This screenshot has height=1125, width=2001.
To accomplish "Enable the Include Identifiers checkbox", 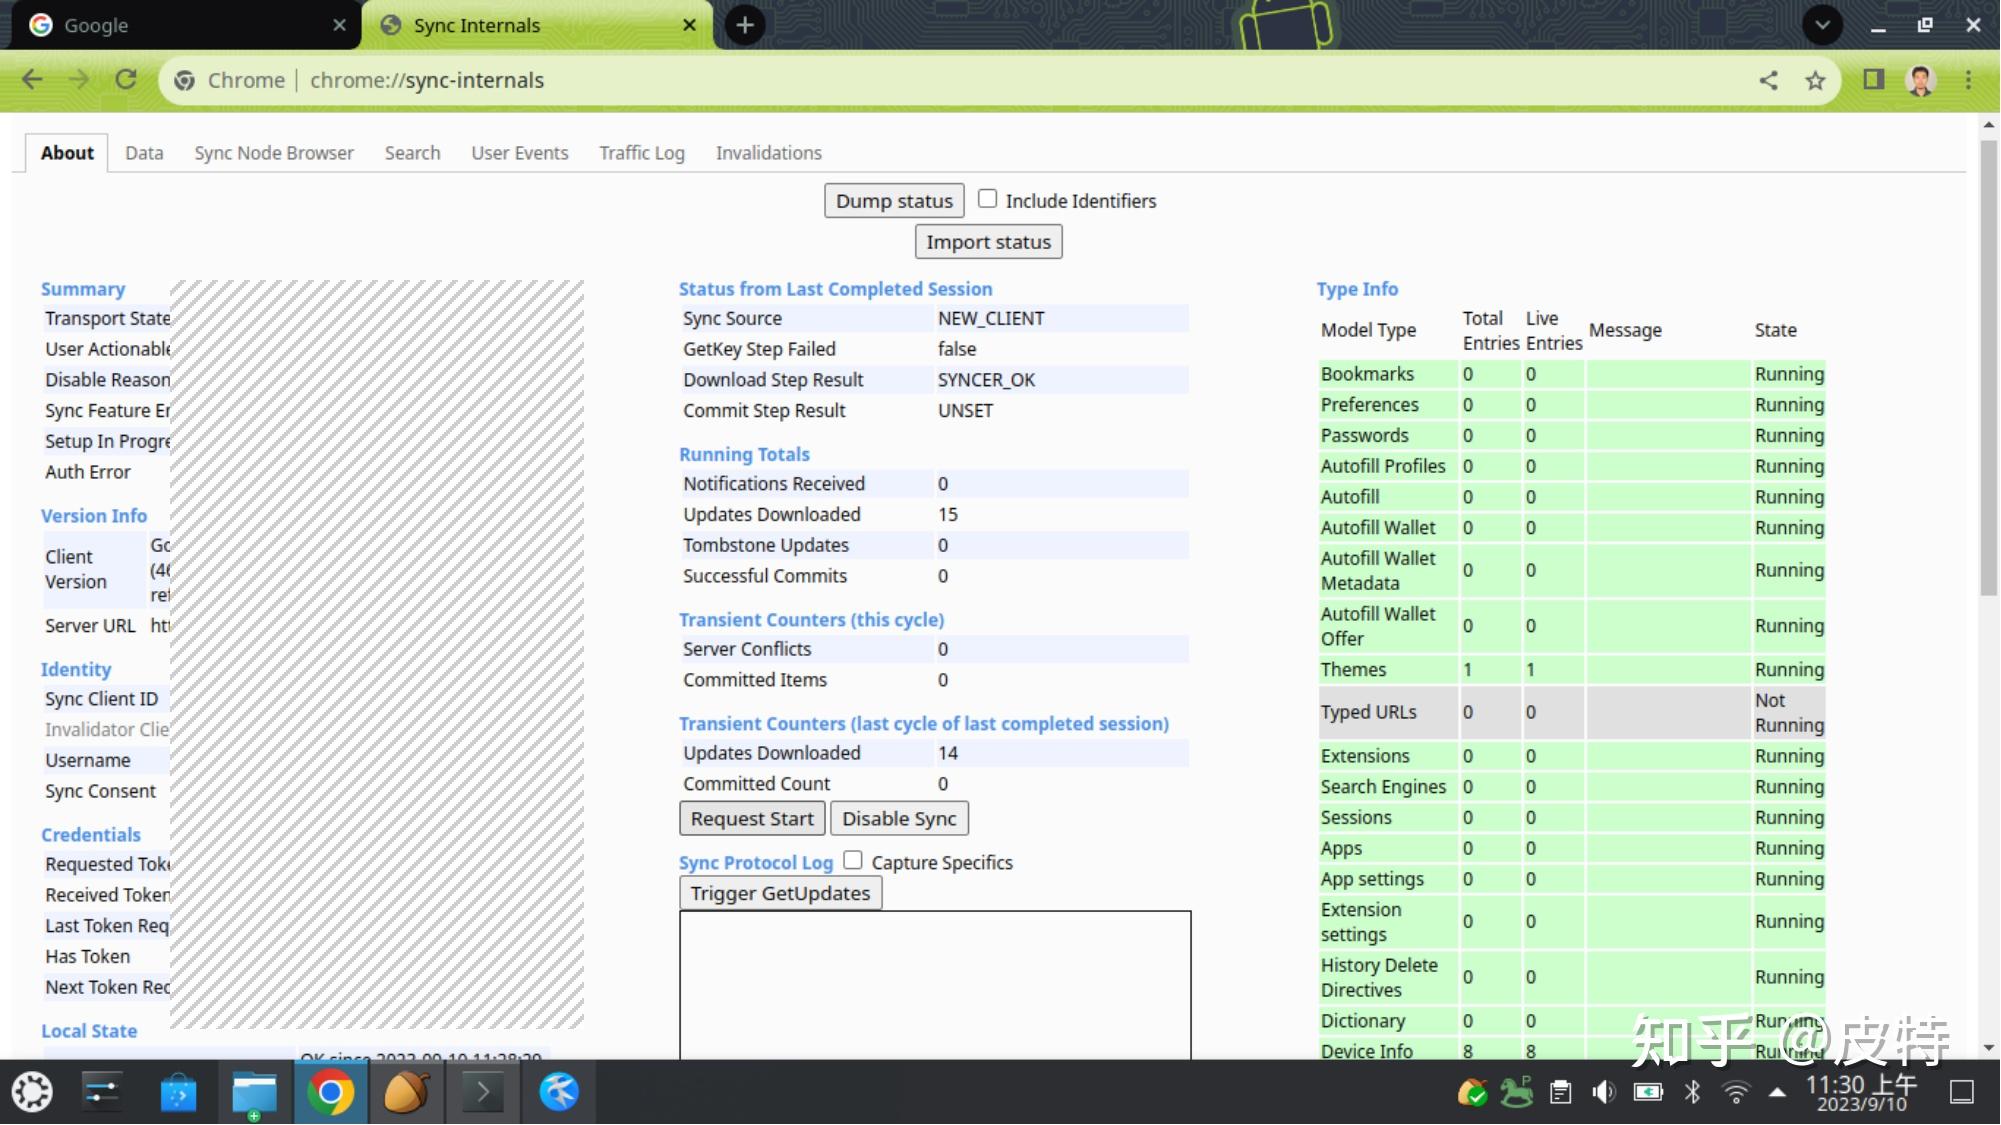I will 987,199.
